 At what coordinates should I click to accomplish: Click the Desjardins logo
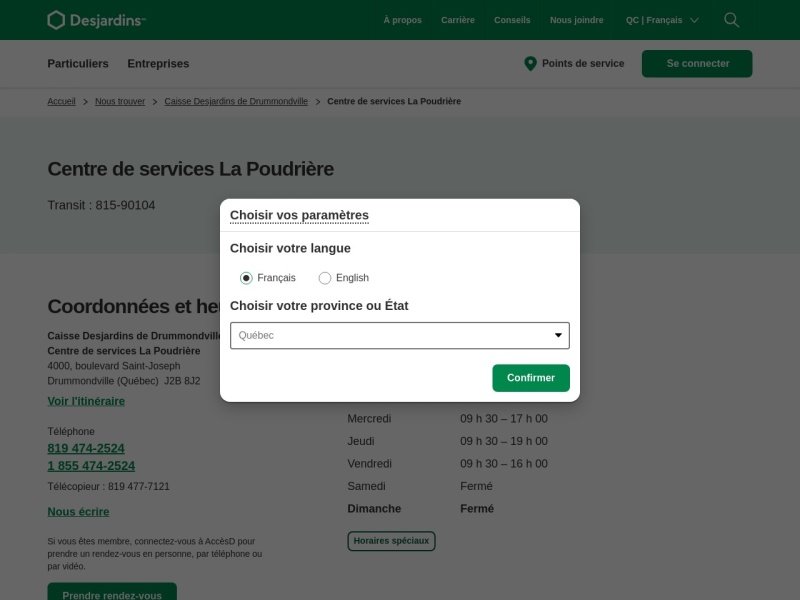click(96, 20)
